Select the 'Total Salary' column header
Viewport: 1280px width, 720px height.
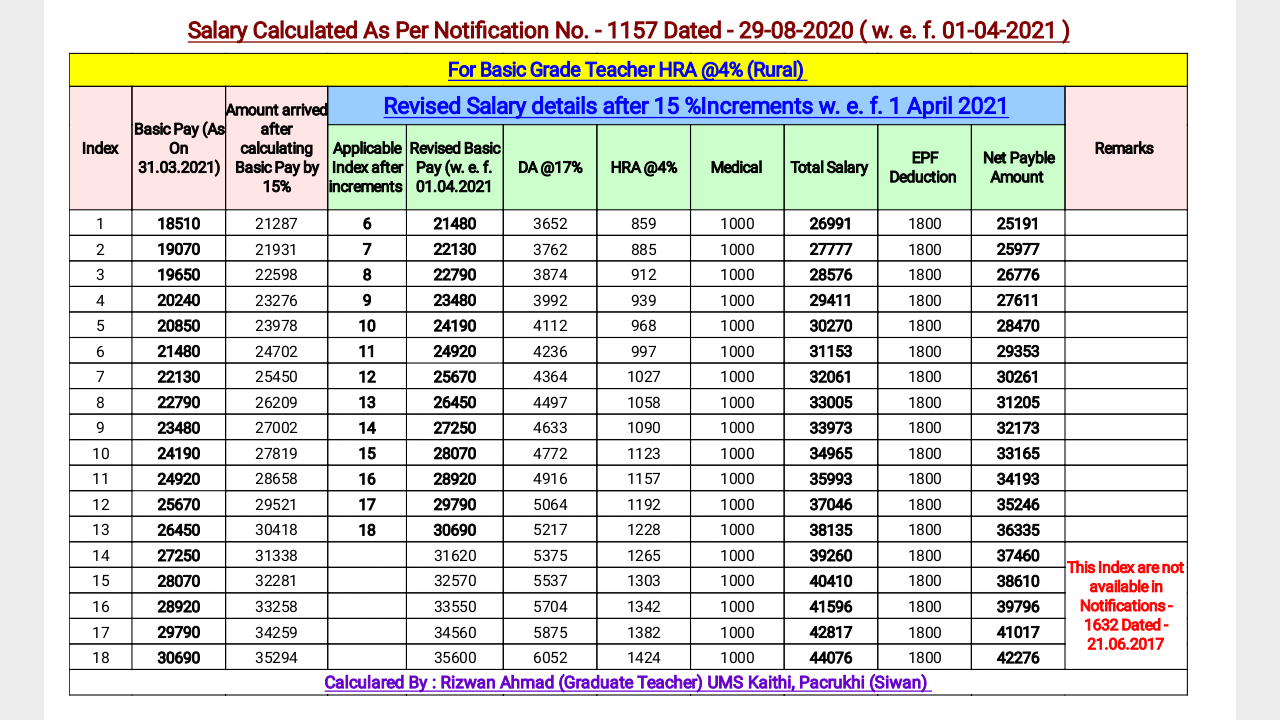[830, 167]
